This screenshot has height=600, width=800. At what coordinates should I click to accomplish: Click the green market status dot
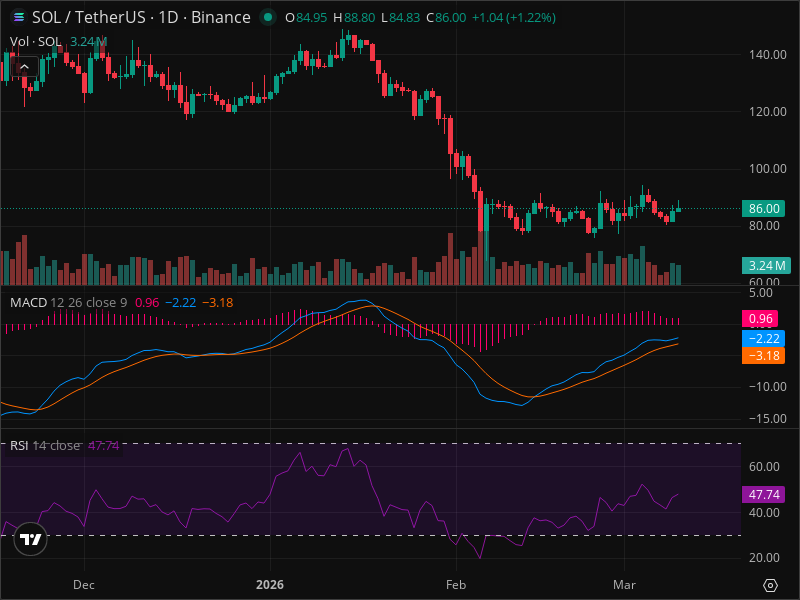click(267, 17)
